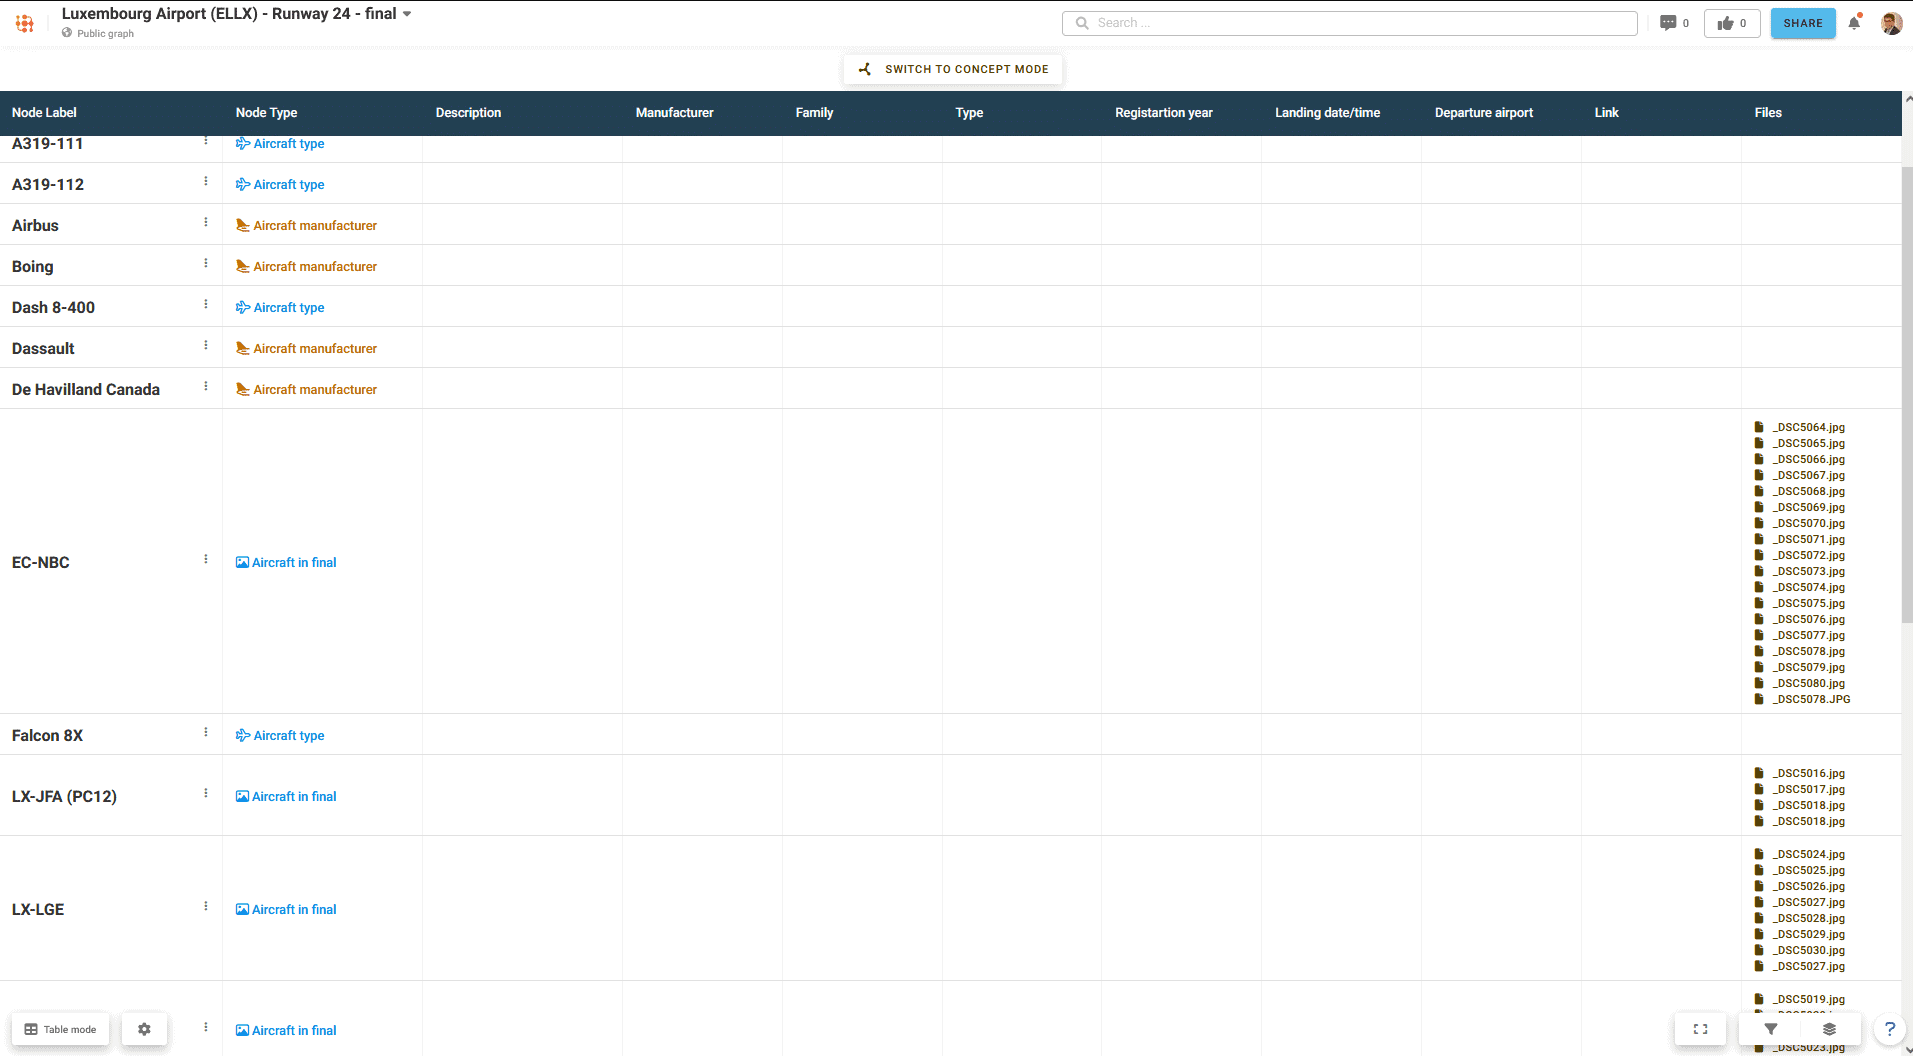1913x1056 pixels.
Task: Open the three-dot menu for EC-NBC
Action: click(206, 560)
